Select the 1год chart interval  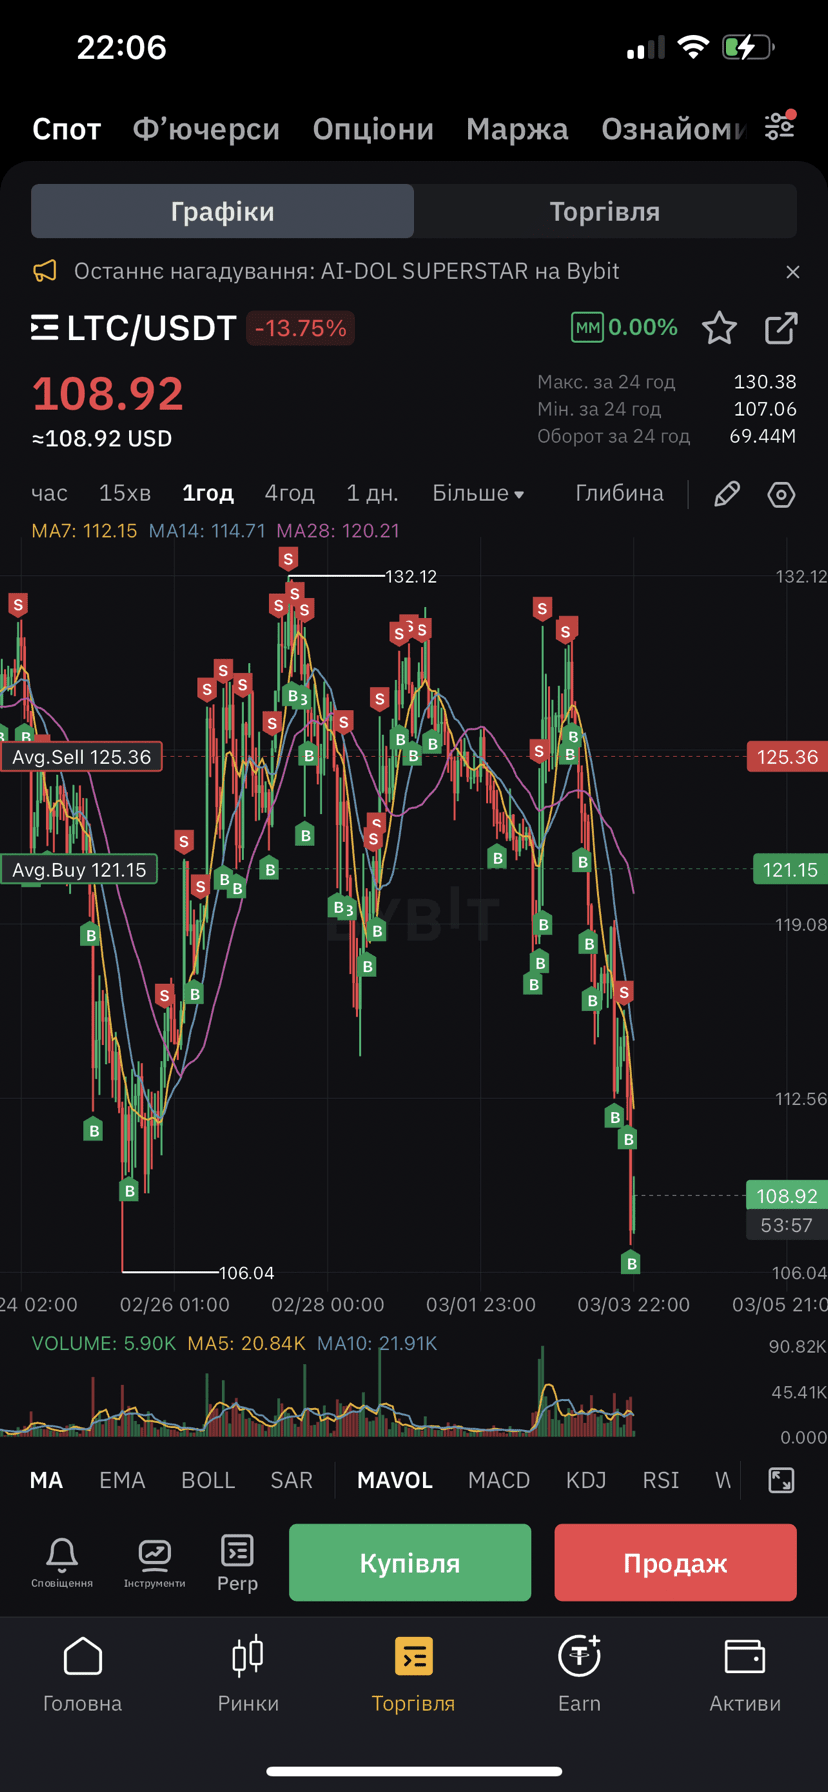[208, 493]
